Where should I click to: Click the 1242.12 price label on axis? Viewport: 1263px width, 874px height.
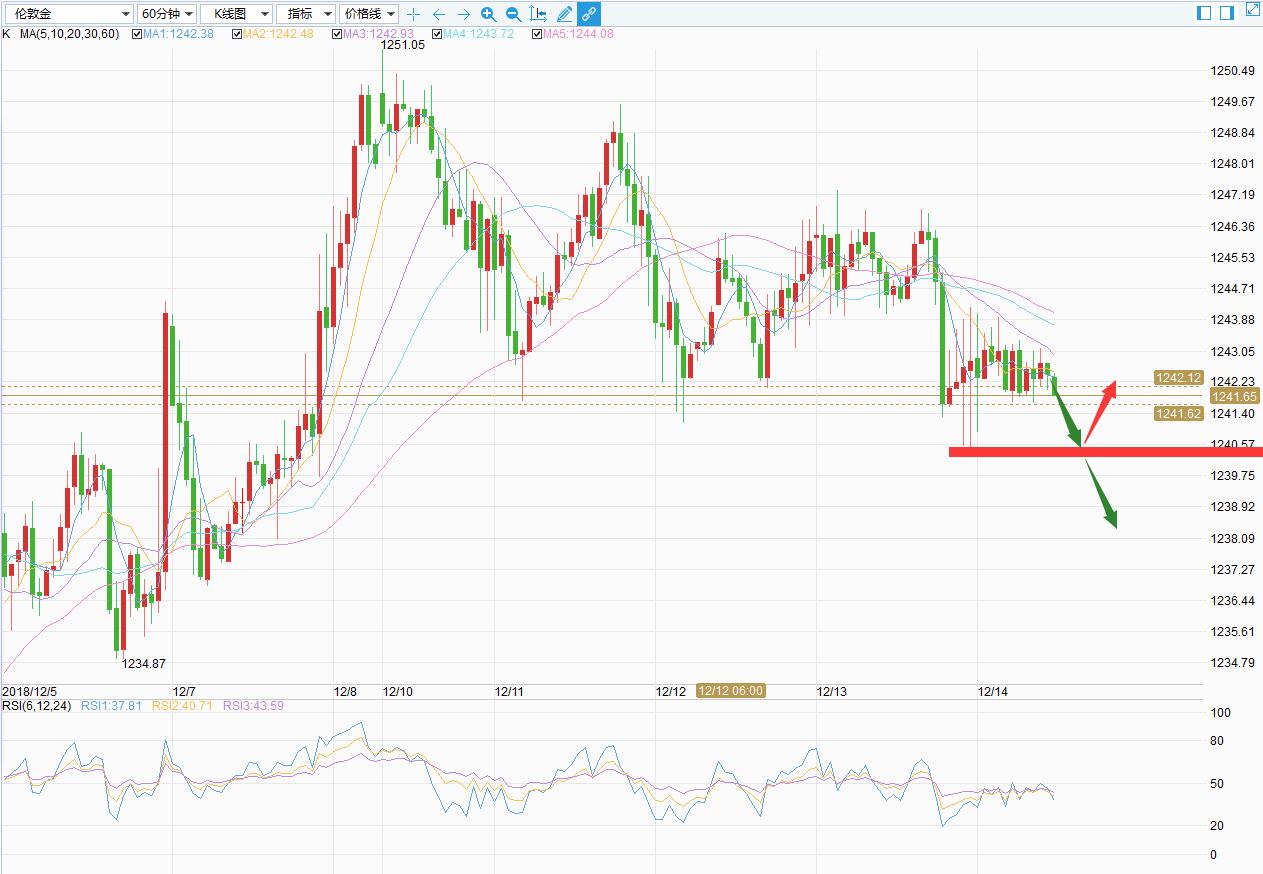1178,378
